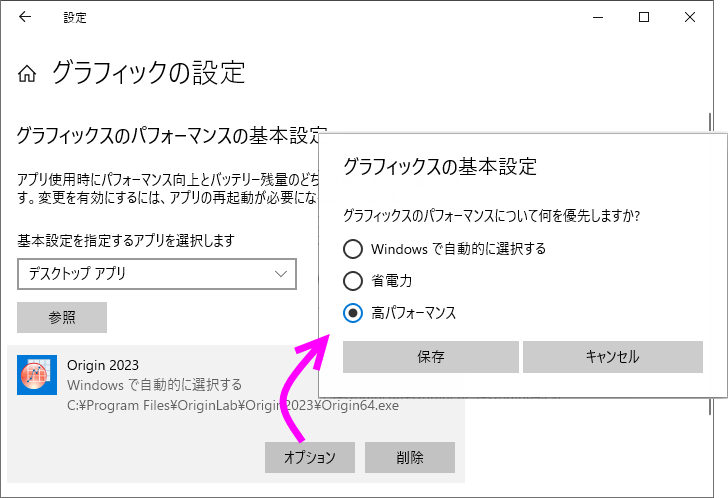The height and width of the screenshot is (498, 728).
Task: Open the デスクトップ アプリ dropdown
Action: (x=157, y=274)
